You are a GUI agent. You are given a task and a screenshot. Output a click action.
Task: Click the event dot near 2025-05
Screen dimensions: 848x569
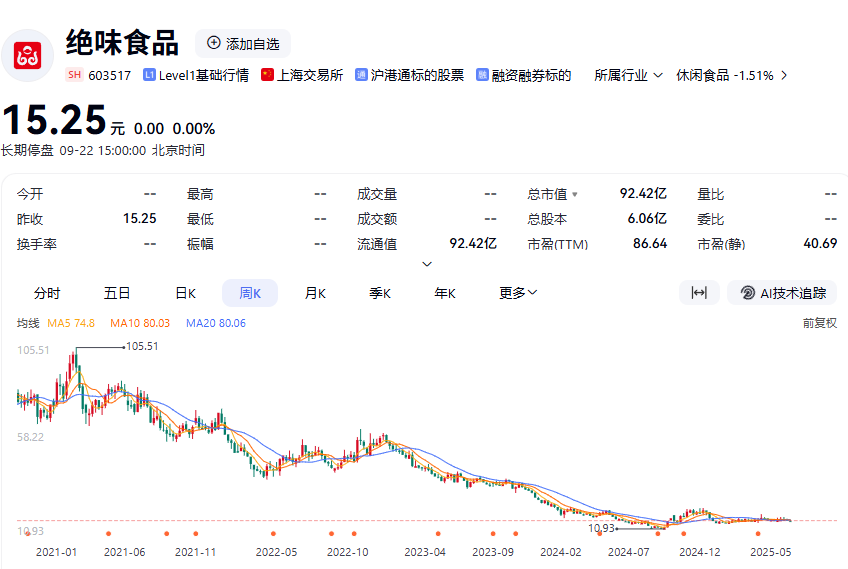pos(758,534)
